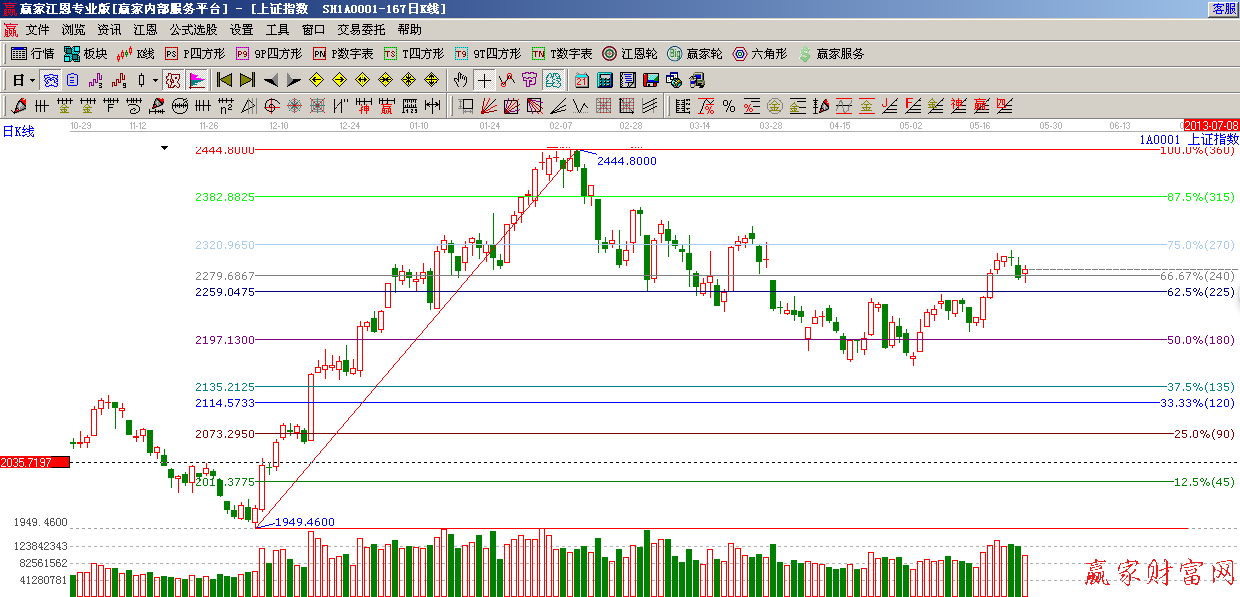The width and height of the screenshot is (1240, 597).
Task: Expand the small black triangle above chart
Action: (164, 148)
